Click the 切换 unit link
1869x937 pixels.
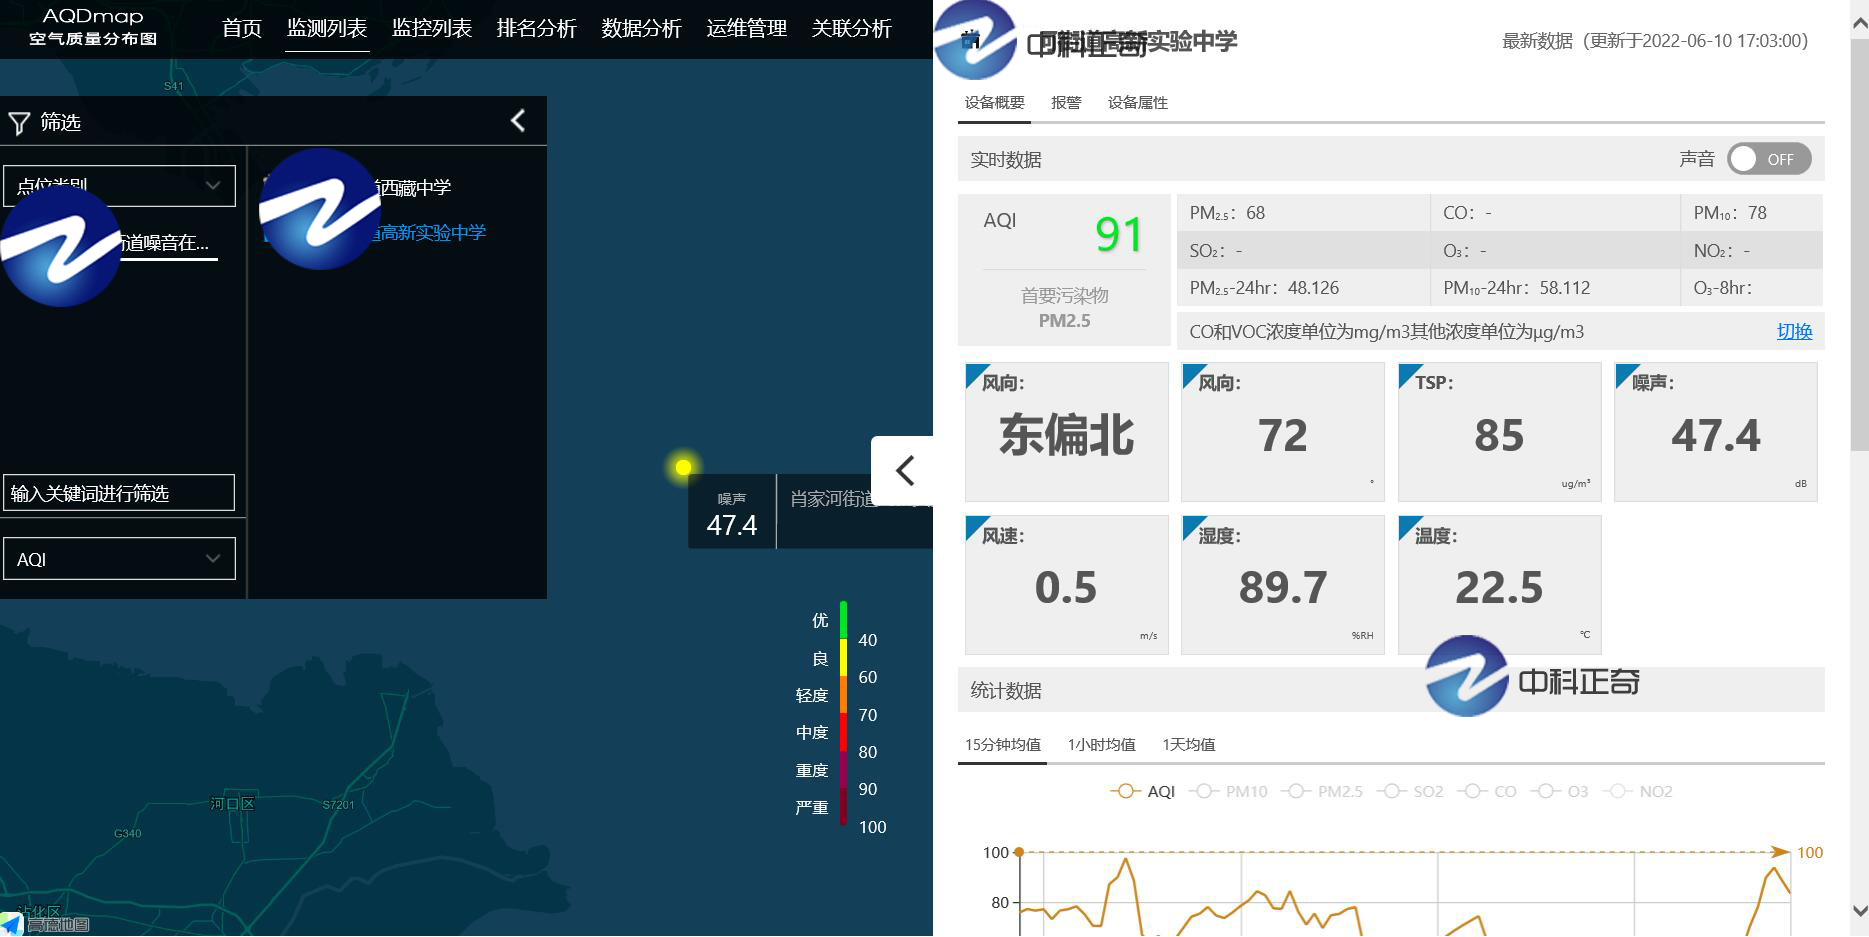tap(1793, 331)
